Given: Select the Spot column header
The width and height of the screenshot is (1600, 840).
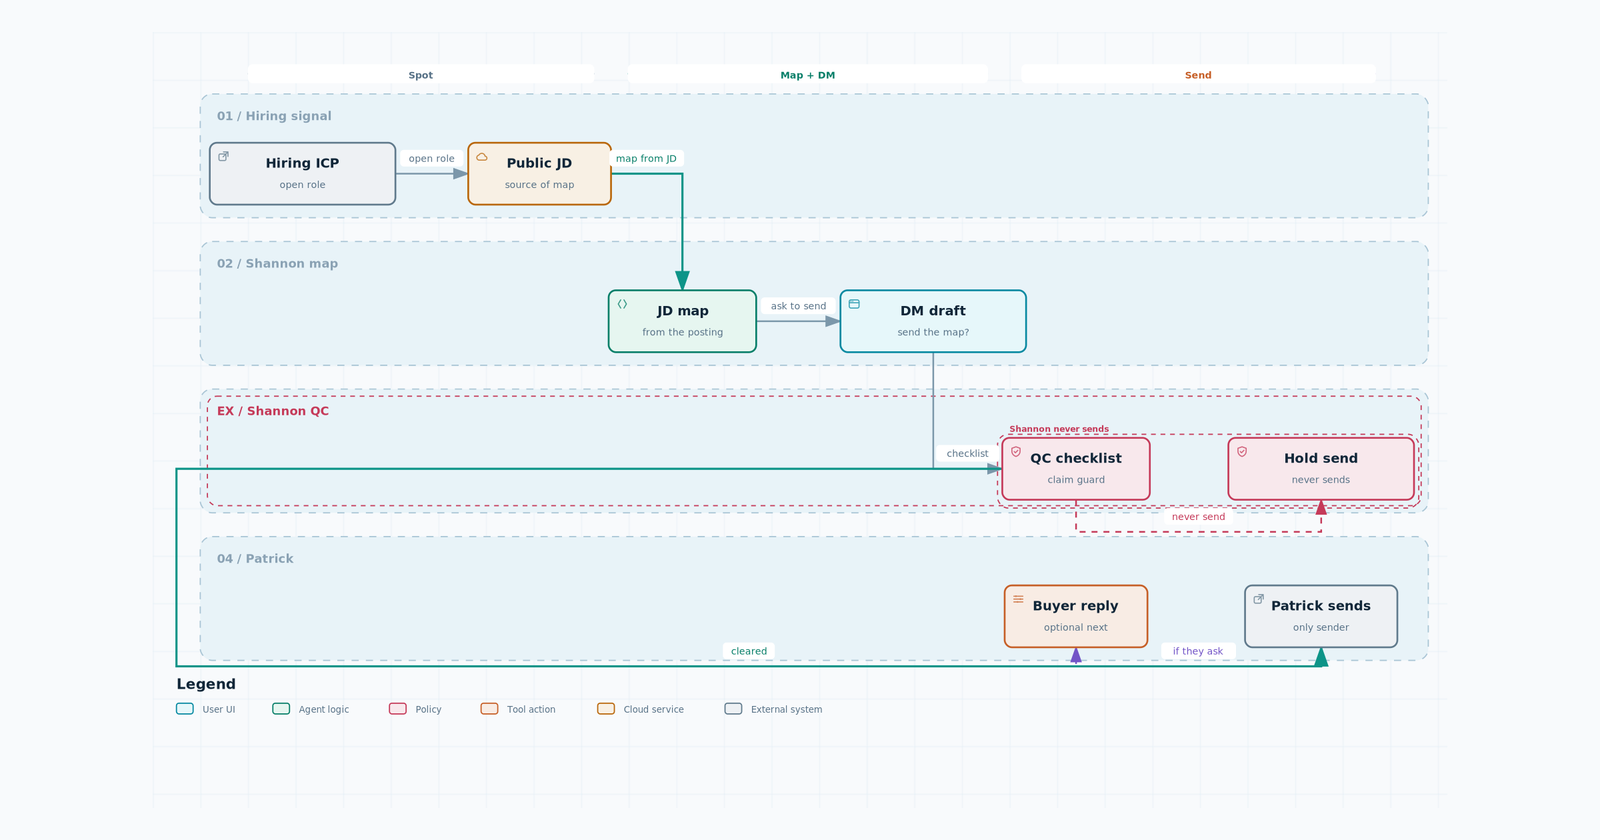Looking at the screenshot, I should coord(421,75).
